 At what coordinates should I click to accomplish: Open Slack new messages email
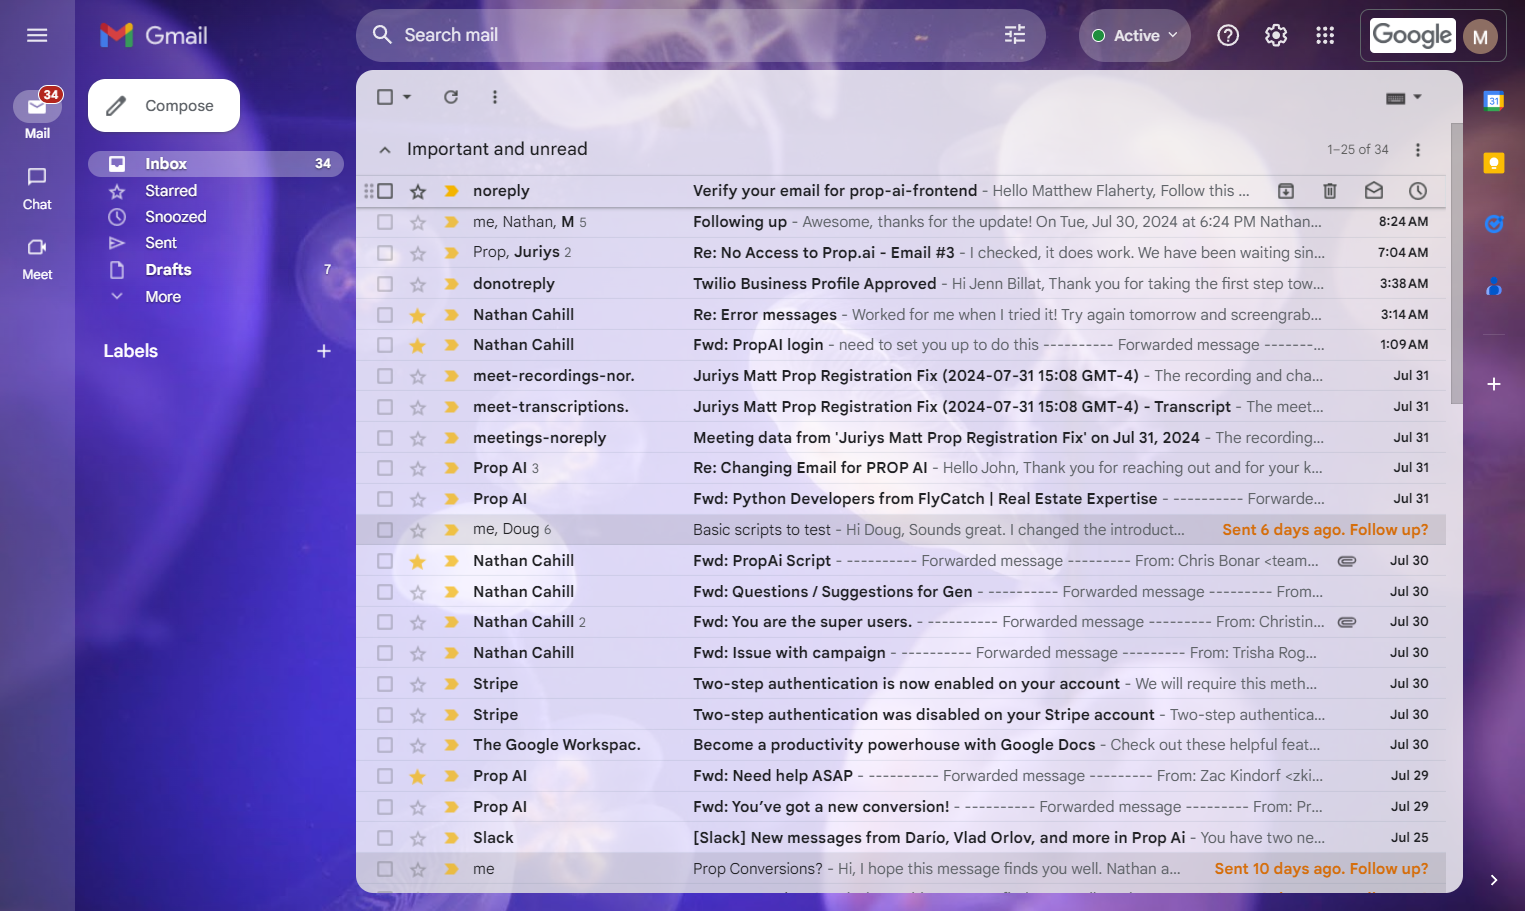(901, 838)
